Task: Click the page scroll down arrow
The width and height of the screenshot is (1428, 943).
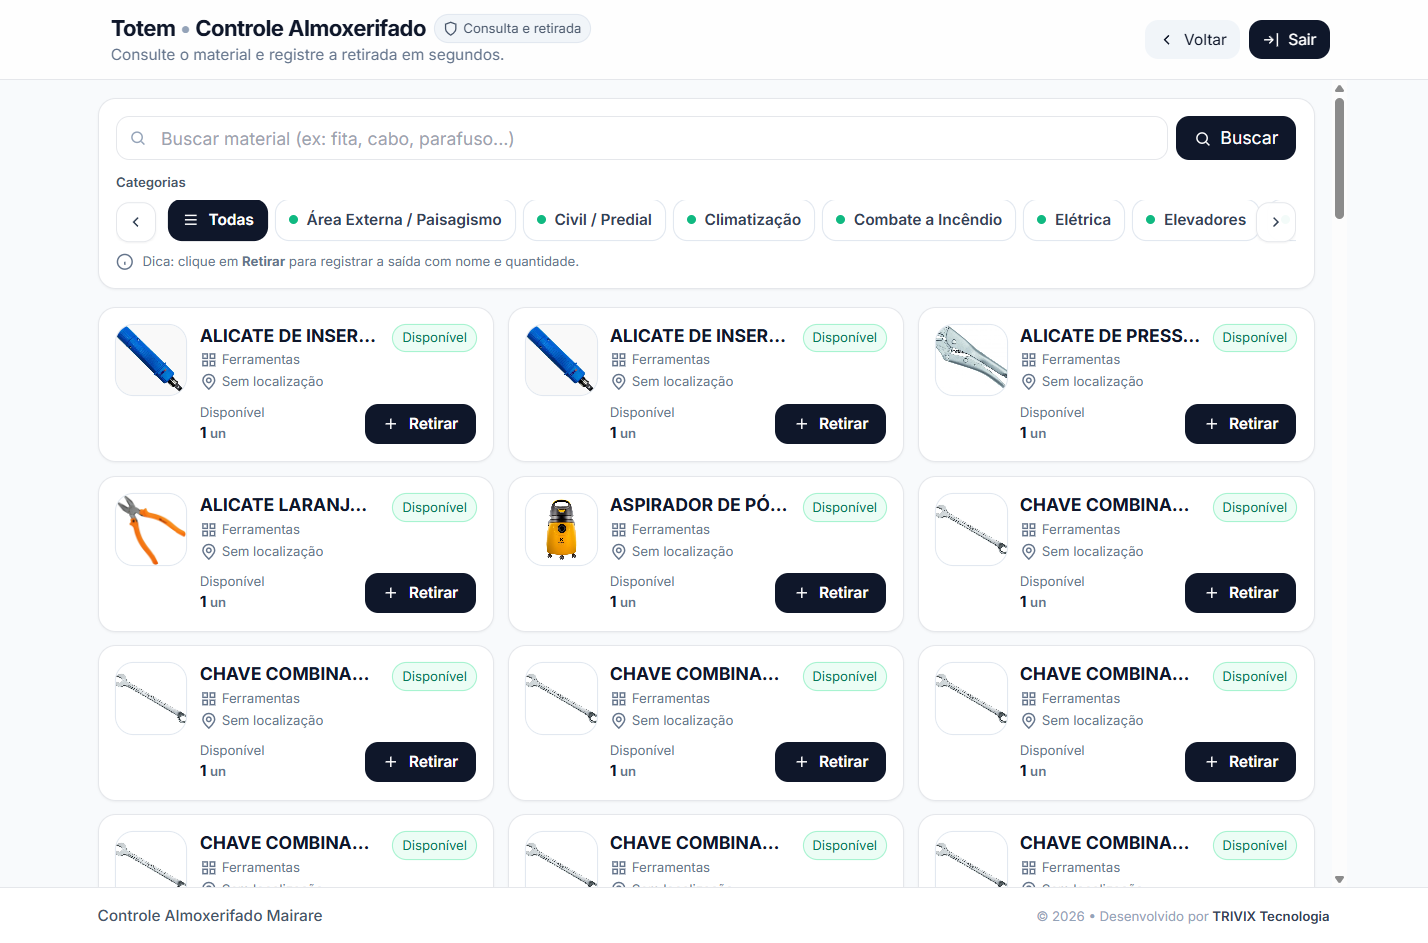Action: [x=1339, y=880]
